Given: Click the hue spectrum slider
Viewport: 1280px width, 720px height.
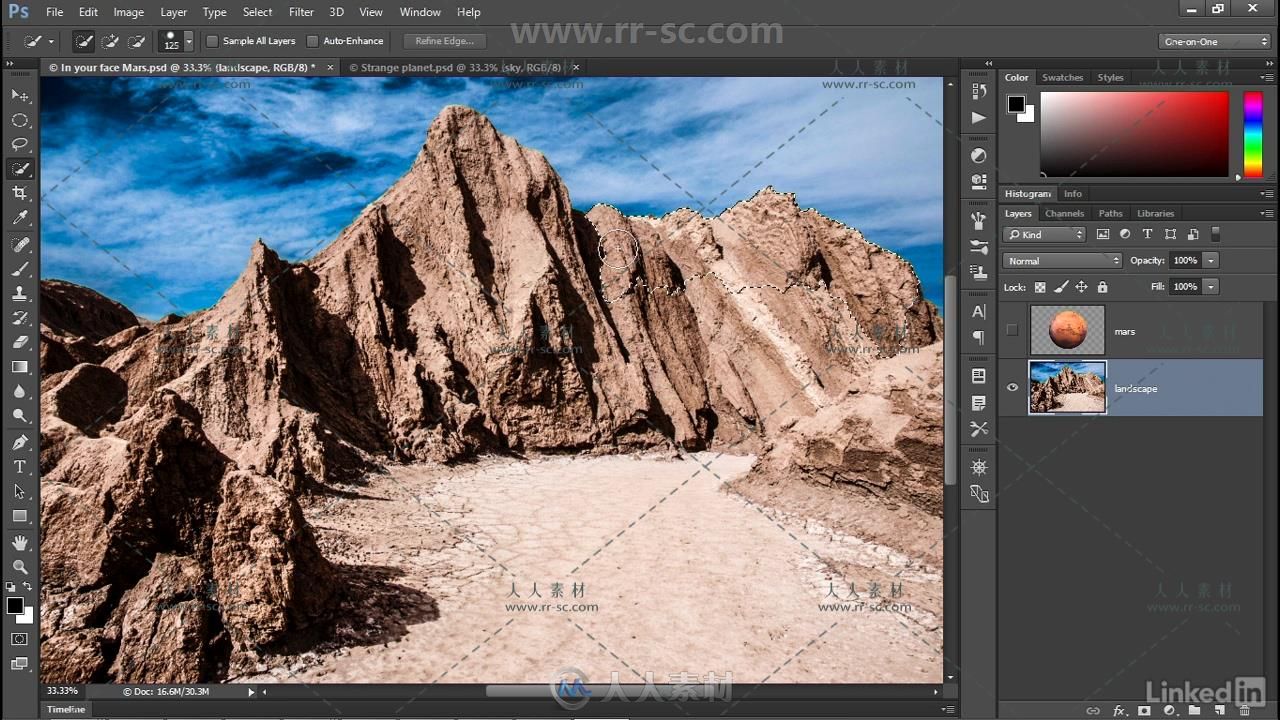Looking at the screenshot, I should click(1253, 134).
